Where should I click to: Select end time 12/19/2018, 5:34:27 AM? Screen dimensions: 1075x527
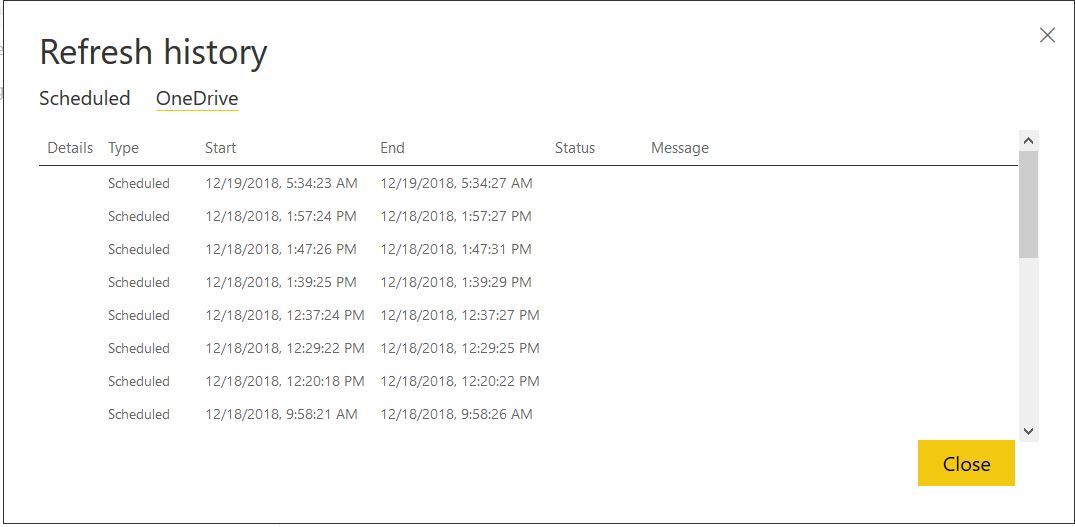[x=456, y=184]
